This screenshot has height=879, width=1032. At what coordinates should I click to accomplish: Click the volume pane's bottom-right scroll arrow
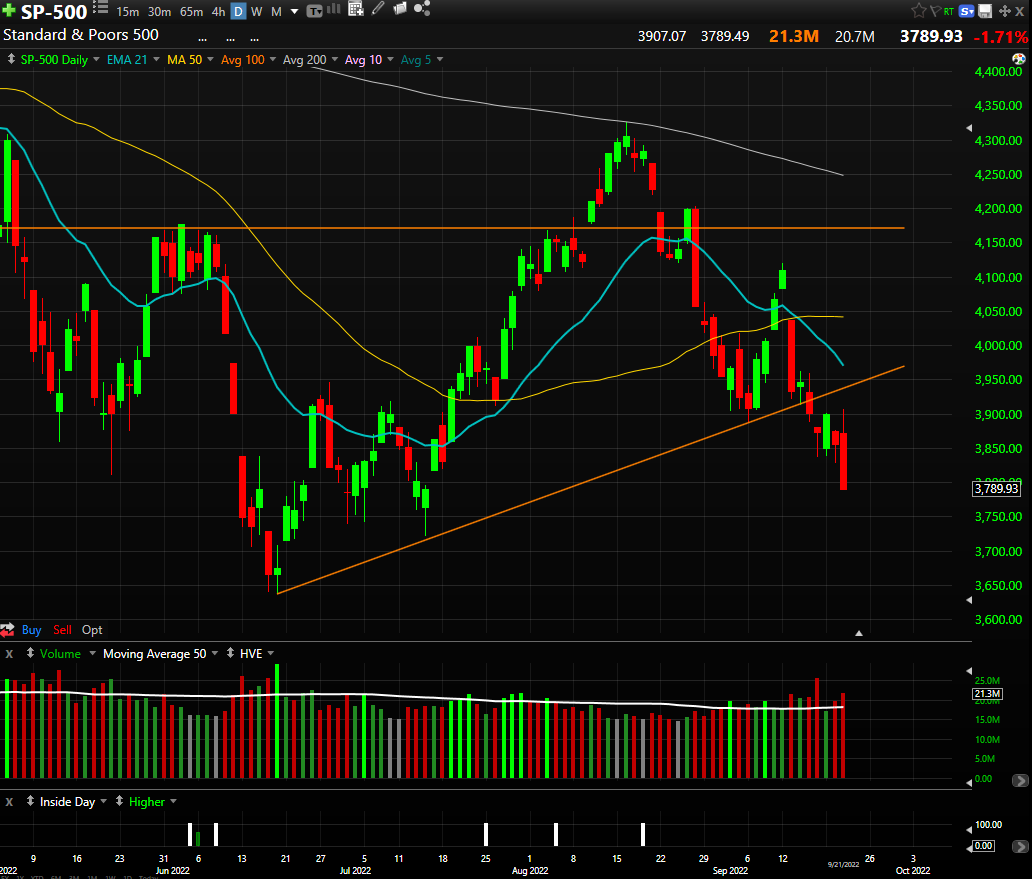[1019, 781]
